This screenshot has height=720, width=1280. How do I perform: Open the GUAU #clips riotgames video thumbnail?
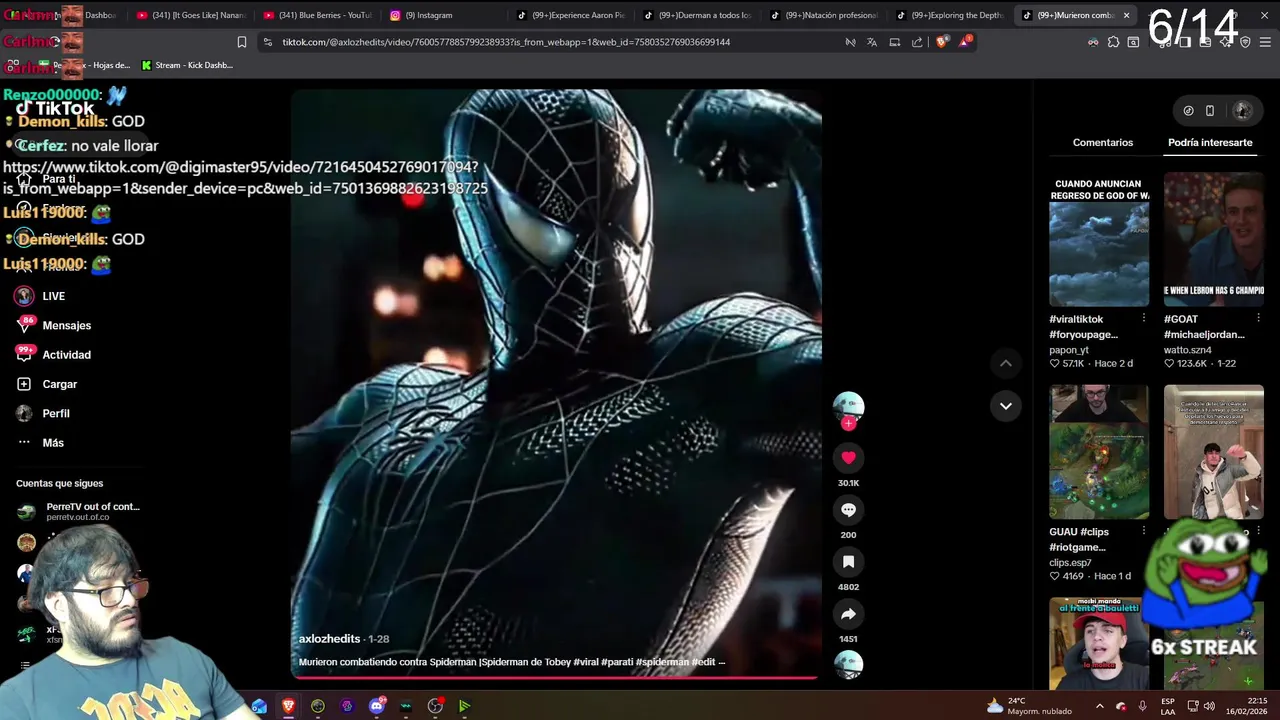click(1099, 452)
